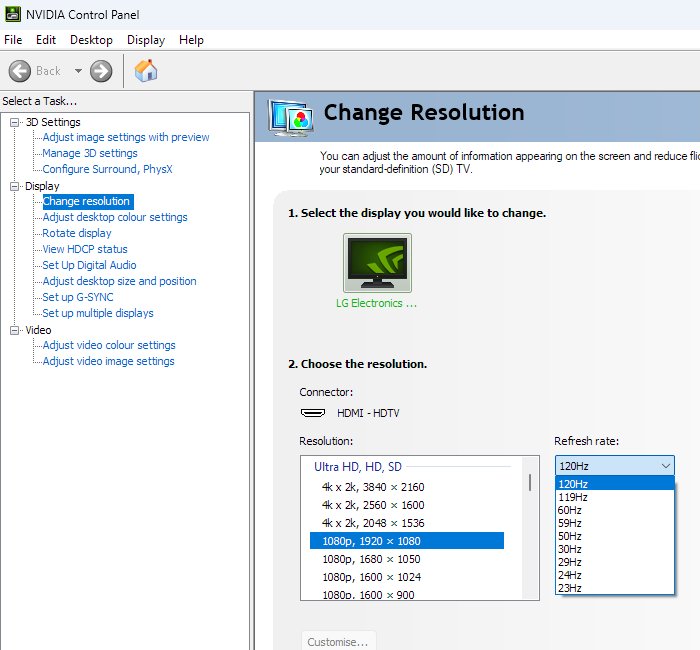Open Set up G-SYNC

tap(78, 297)
